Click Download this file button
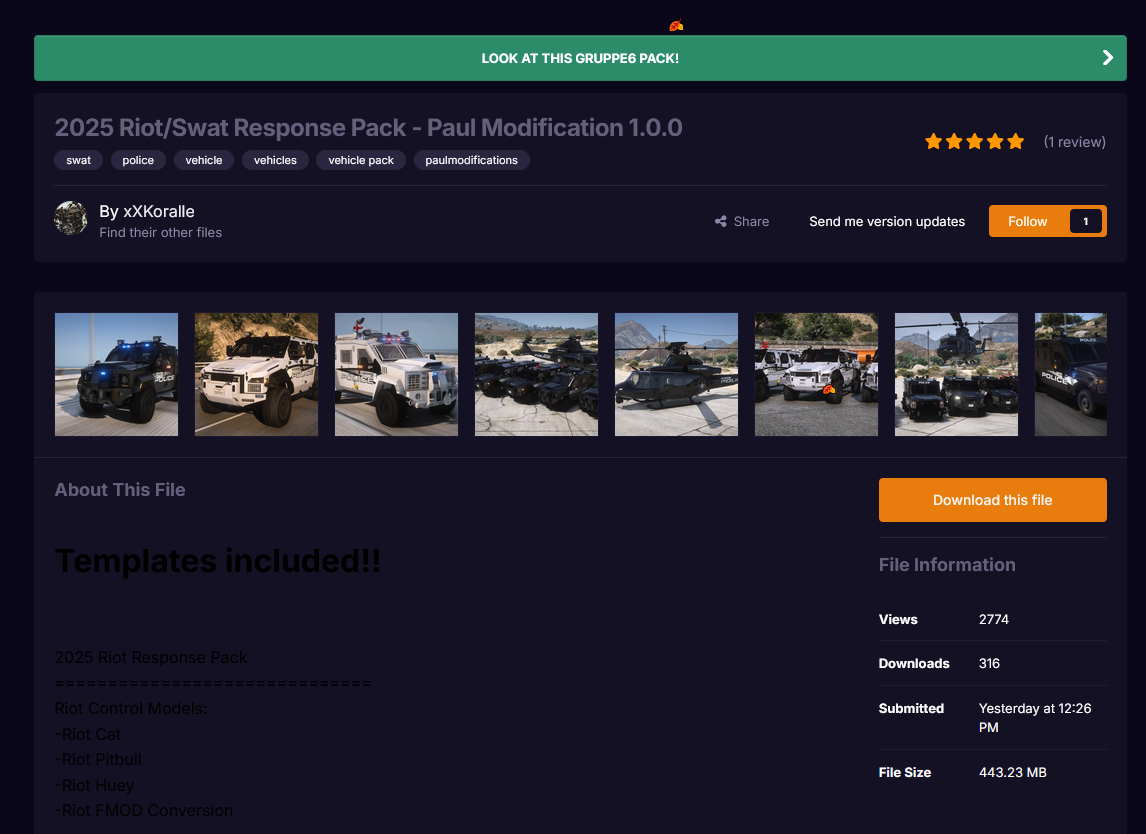 pyautogui.click(x=992, y=500)
